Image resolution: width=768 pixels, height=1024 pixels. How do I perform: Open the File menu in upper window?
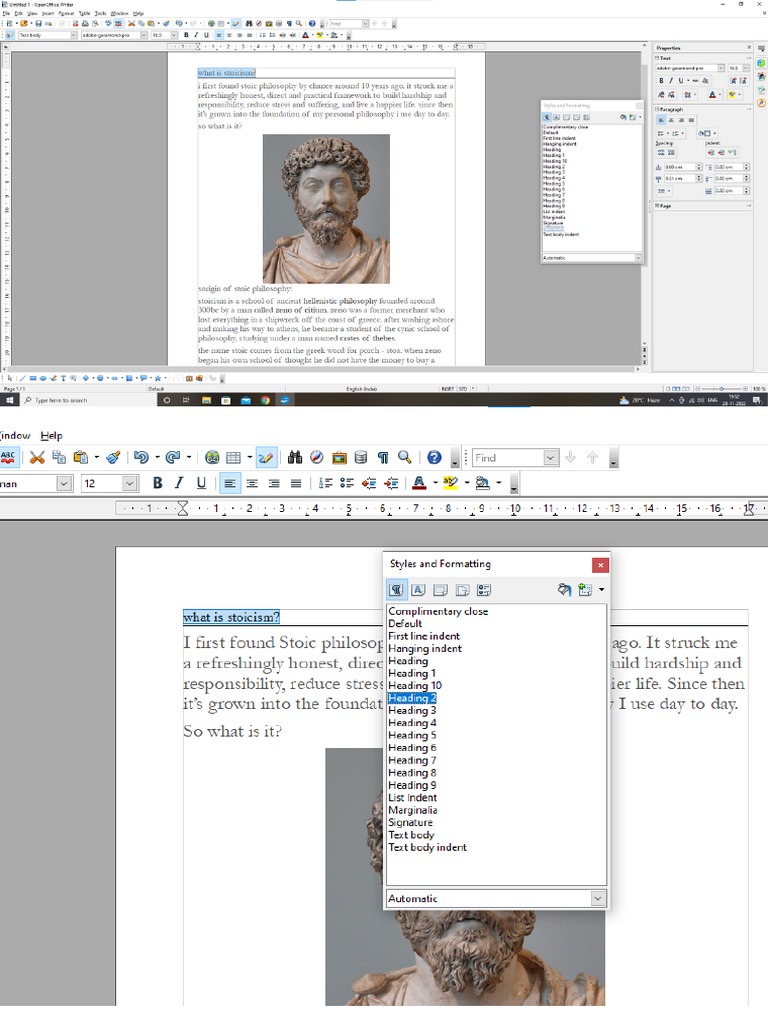[6, 13]
